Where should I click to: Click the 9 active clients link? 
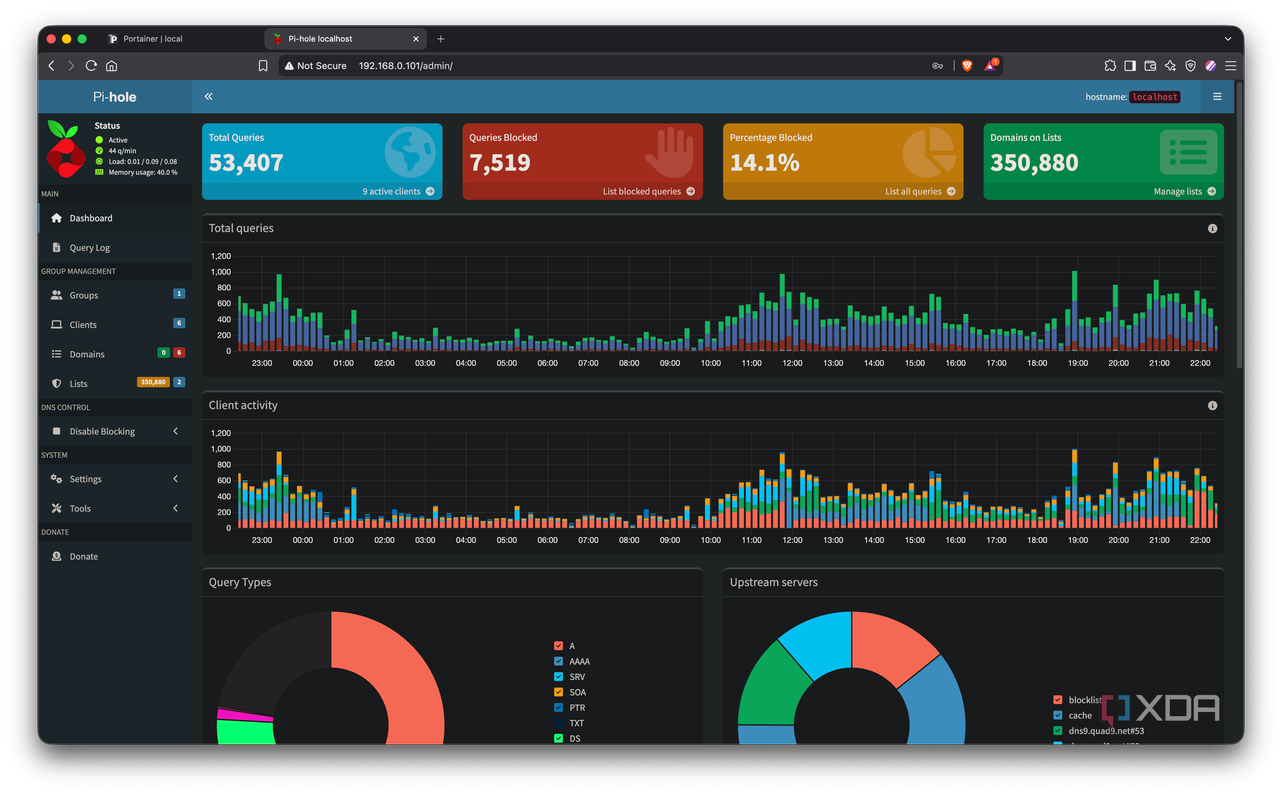[x=398, y=191]
